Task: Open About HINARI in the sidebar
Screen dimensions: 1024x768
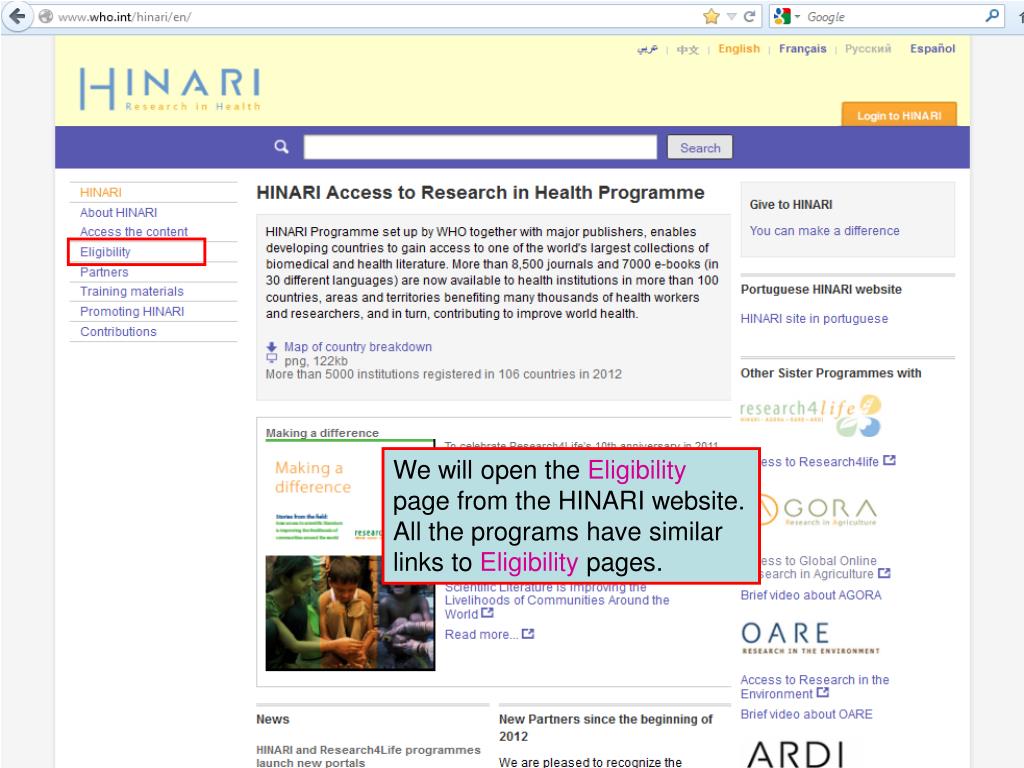Action: click(x=118, y=212)
